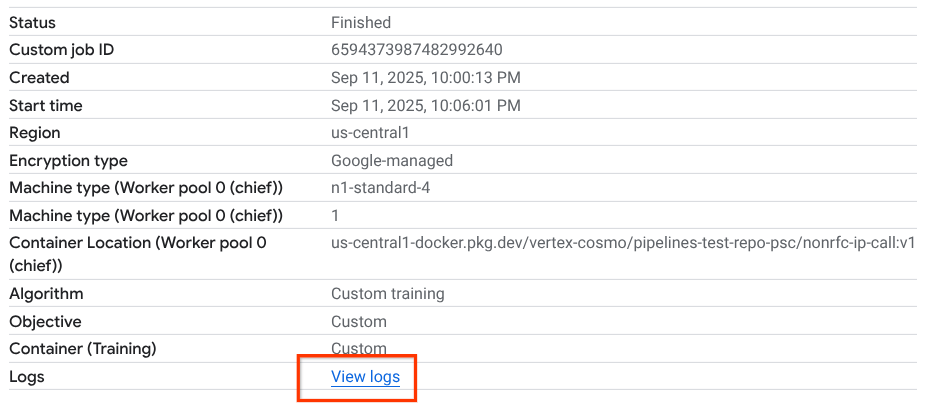Screen dimensions: 944x406
Task: Click the Custom training algorithm value
Action: (x=388, y=294)
